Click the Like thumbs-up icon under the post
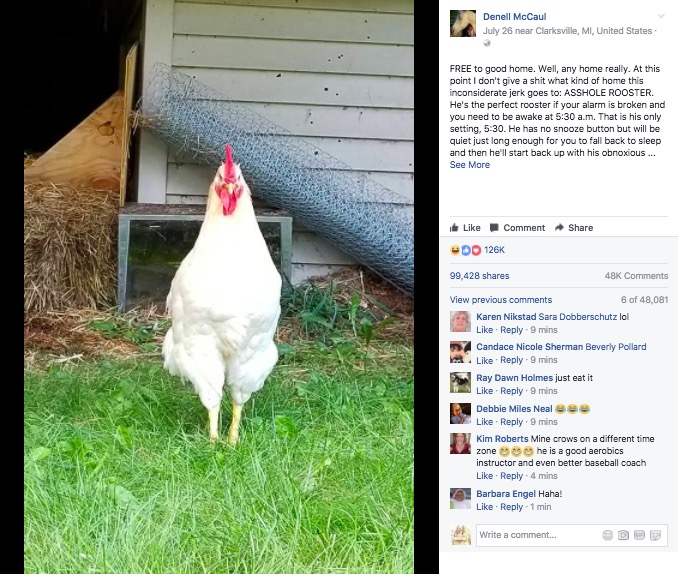This screenshot has height=574, width=678. pos(454,228)
